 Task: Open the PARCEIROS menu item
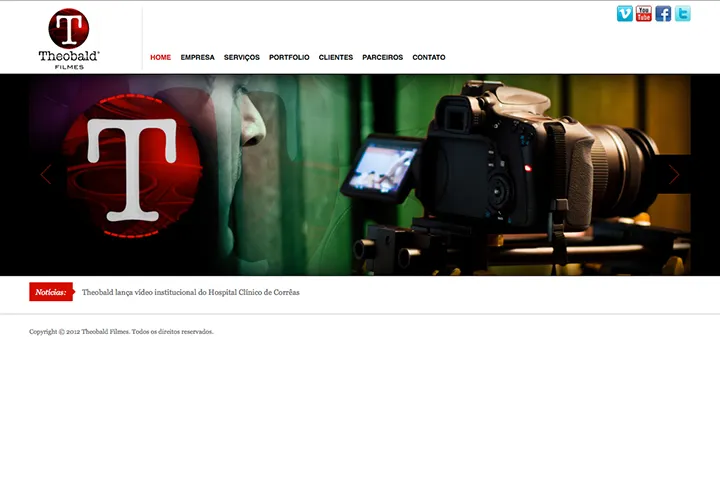(x=382, y=57)
